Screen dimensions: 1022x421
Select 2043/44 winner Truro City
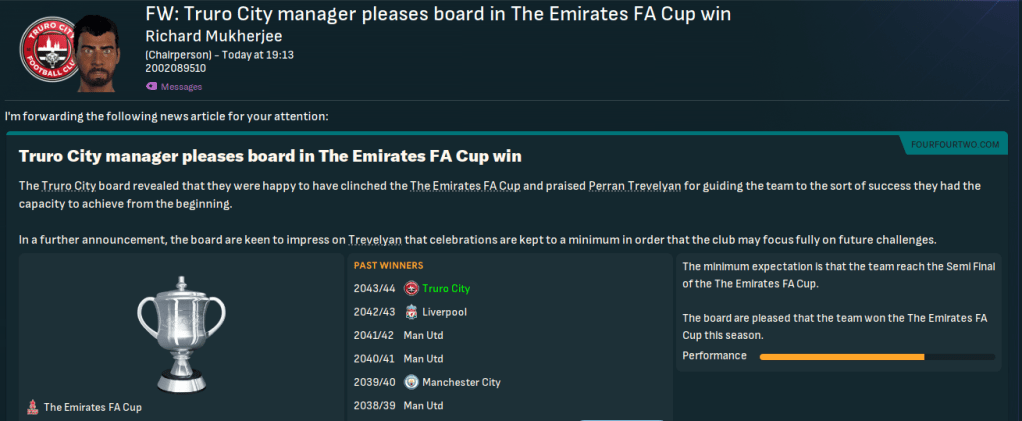point(445,288)
